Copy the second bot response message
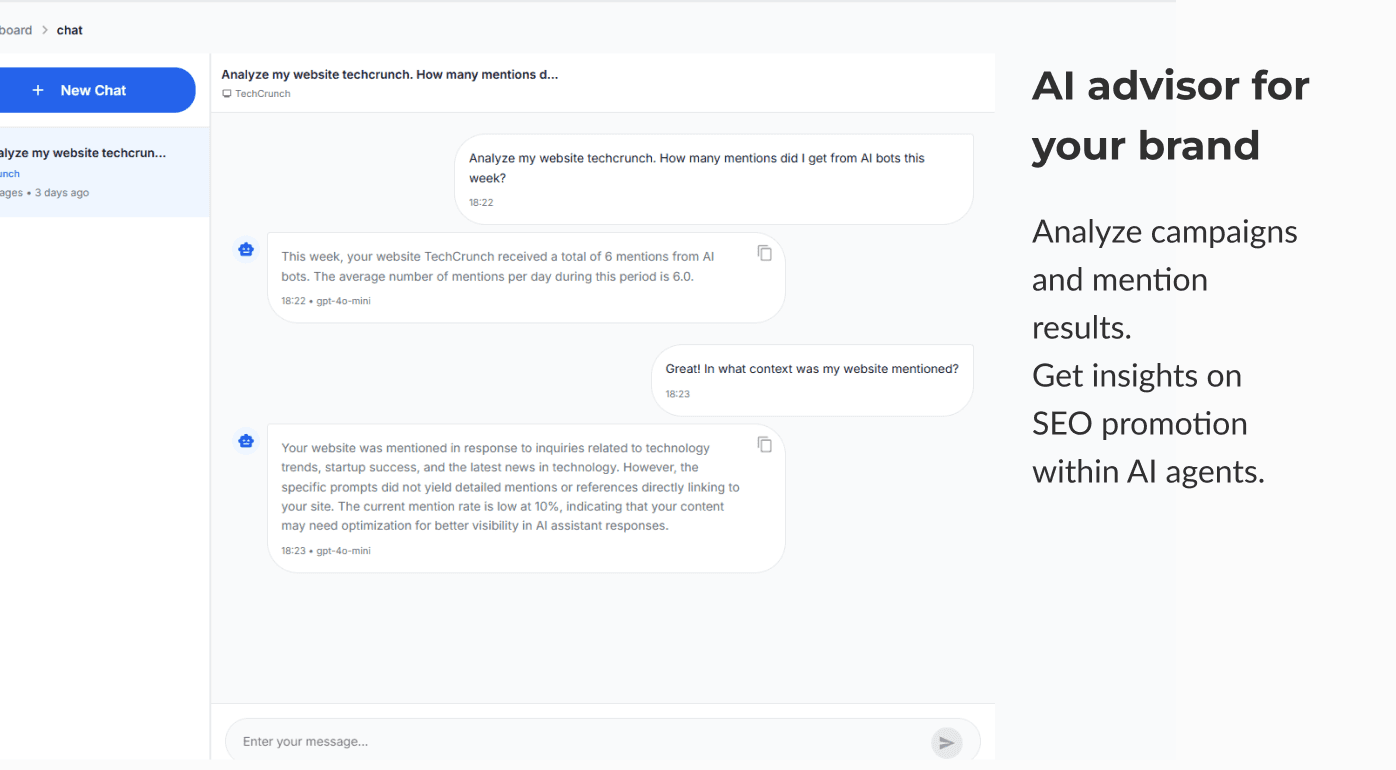Viewport: 1396px width, 770px height. pos(765,444)
